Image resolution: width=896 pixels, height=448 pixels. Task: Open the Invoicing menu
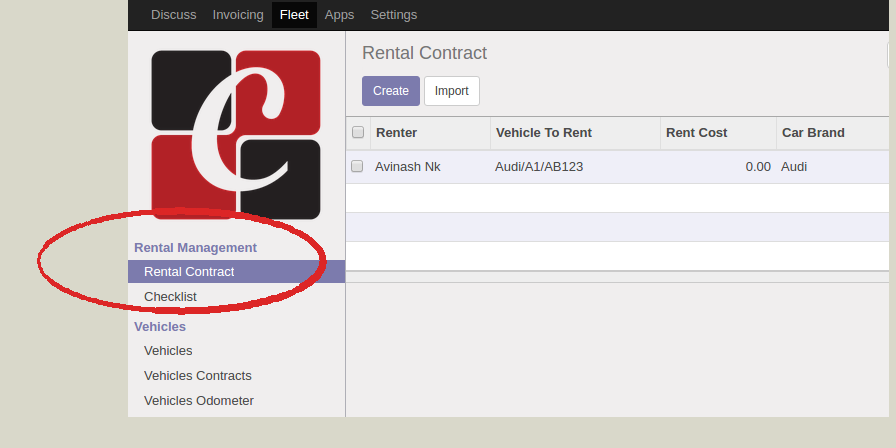[x=238, y=15]
